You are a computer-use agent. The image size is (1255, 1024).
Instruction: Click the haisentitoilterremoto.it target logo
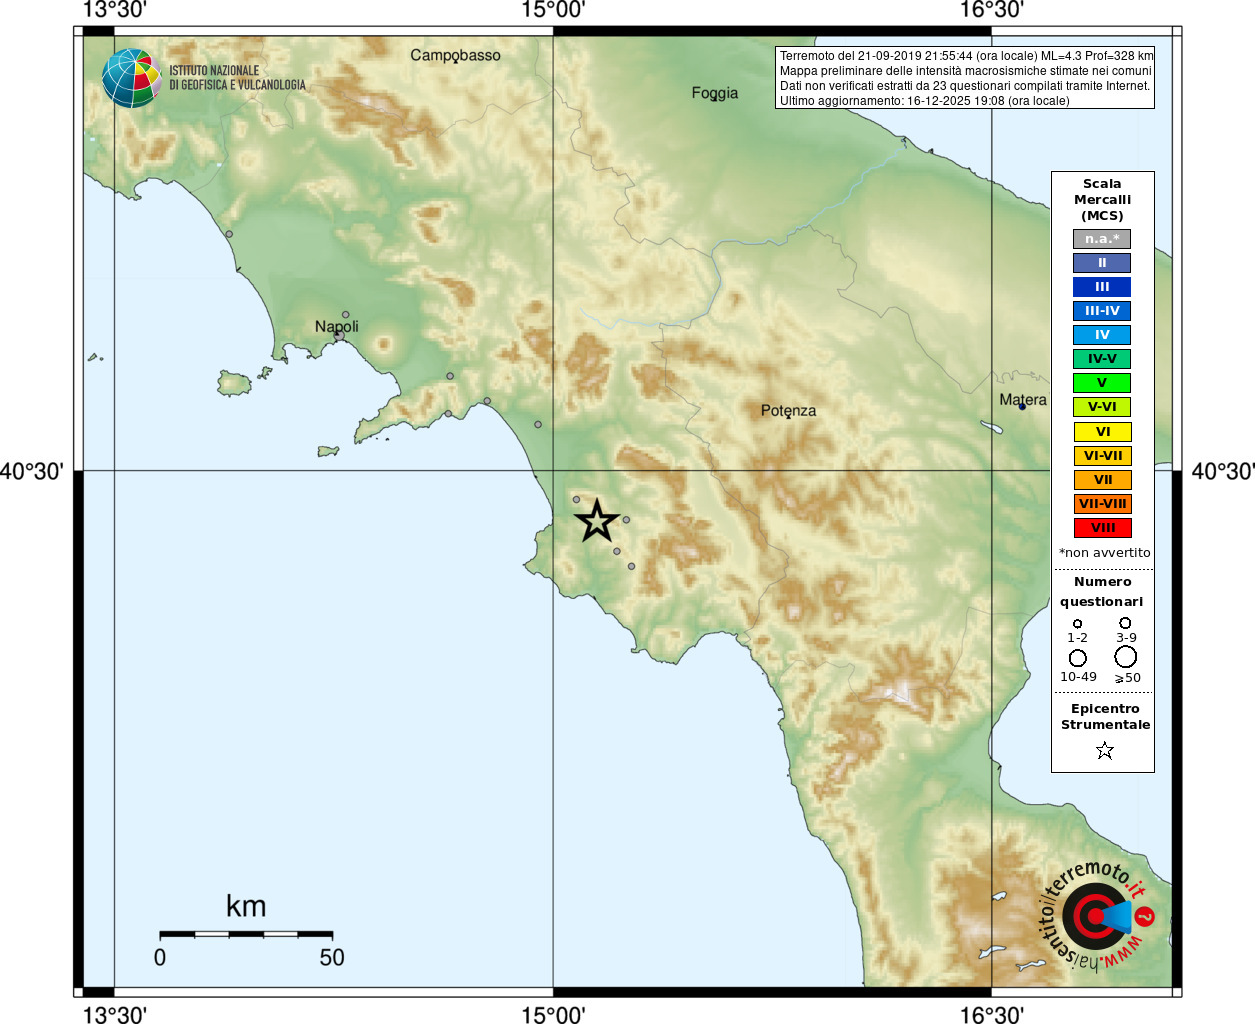(1096, 915)
